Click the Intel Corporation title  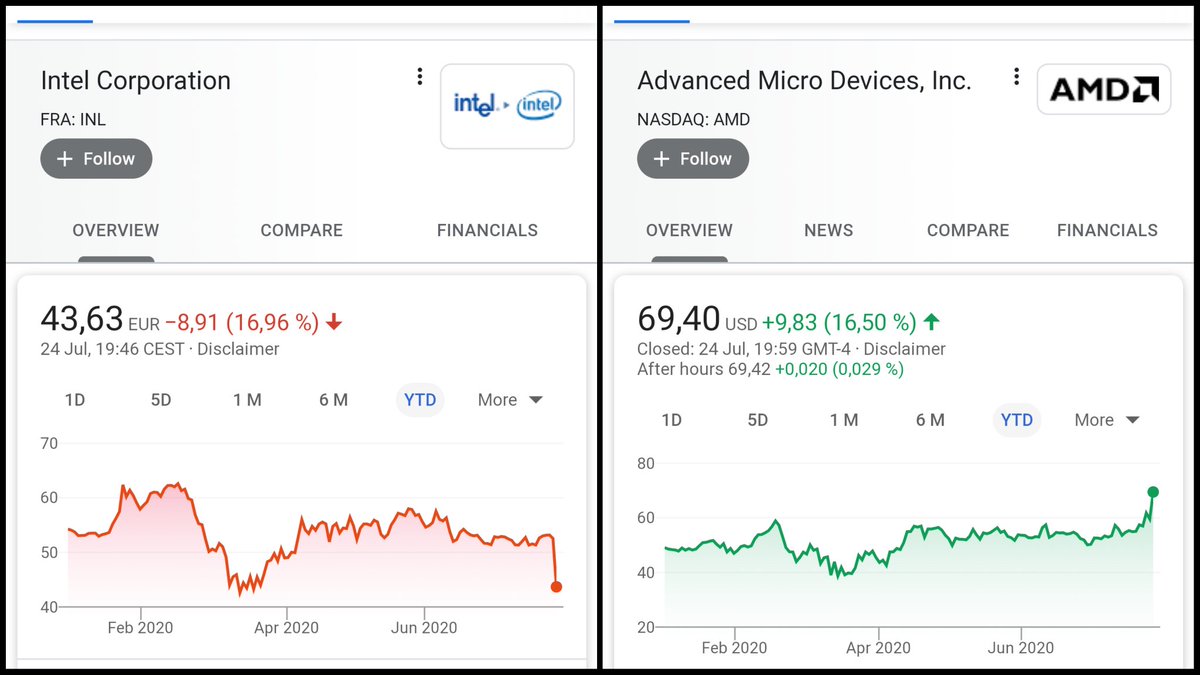pyautogui.click(x=136, y=81)
